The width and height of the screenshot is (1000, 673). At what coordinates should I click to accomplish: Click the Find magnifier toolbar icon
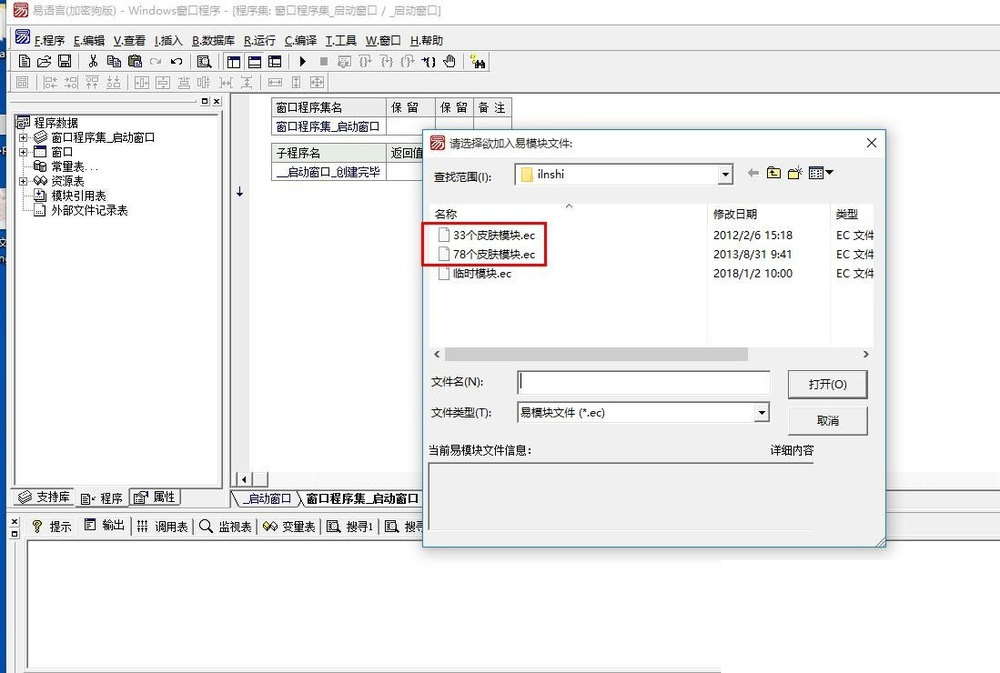click(x=204, y=61)
